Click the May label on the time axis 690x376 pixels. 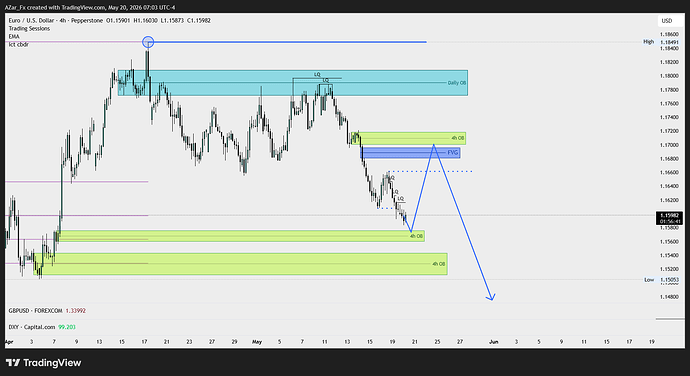point(257,342)
